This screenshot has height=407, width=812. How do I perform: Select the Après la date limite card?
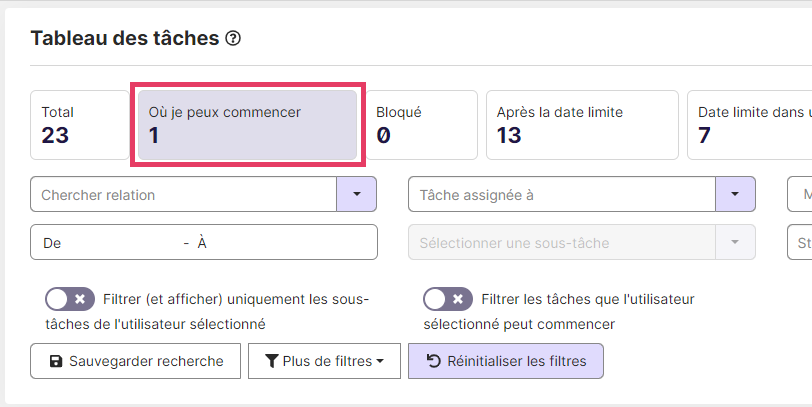(582, 125)
